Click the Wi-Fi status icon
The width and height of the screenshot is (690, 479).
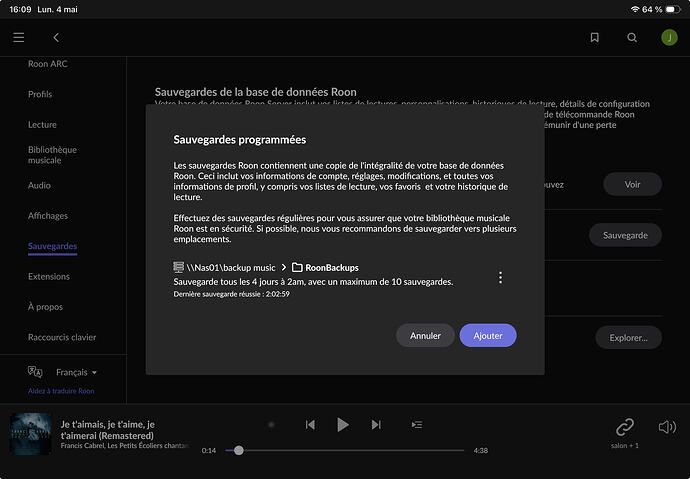pos(635,9)
